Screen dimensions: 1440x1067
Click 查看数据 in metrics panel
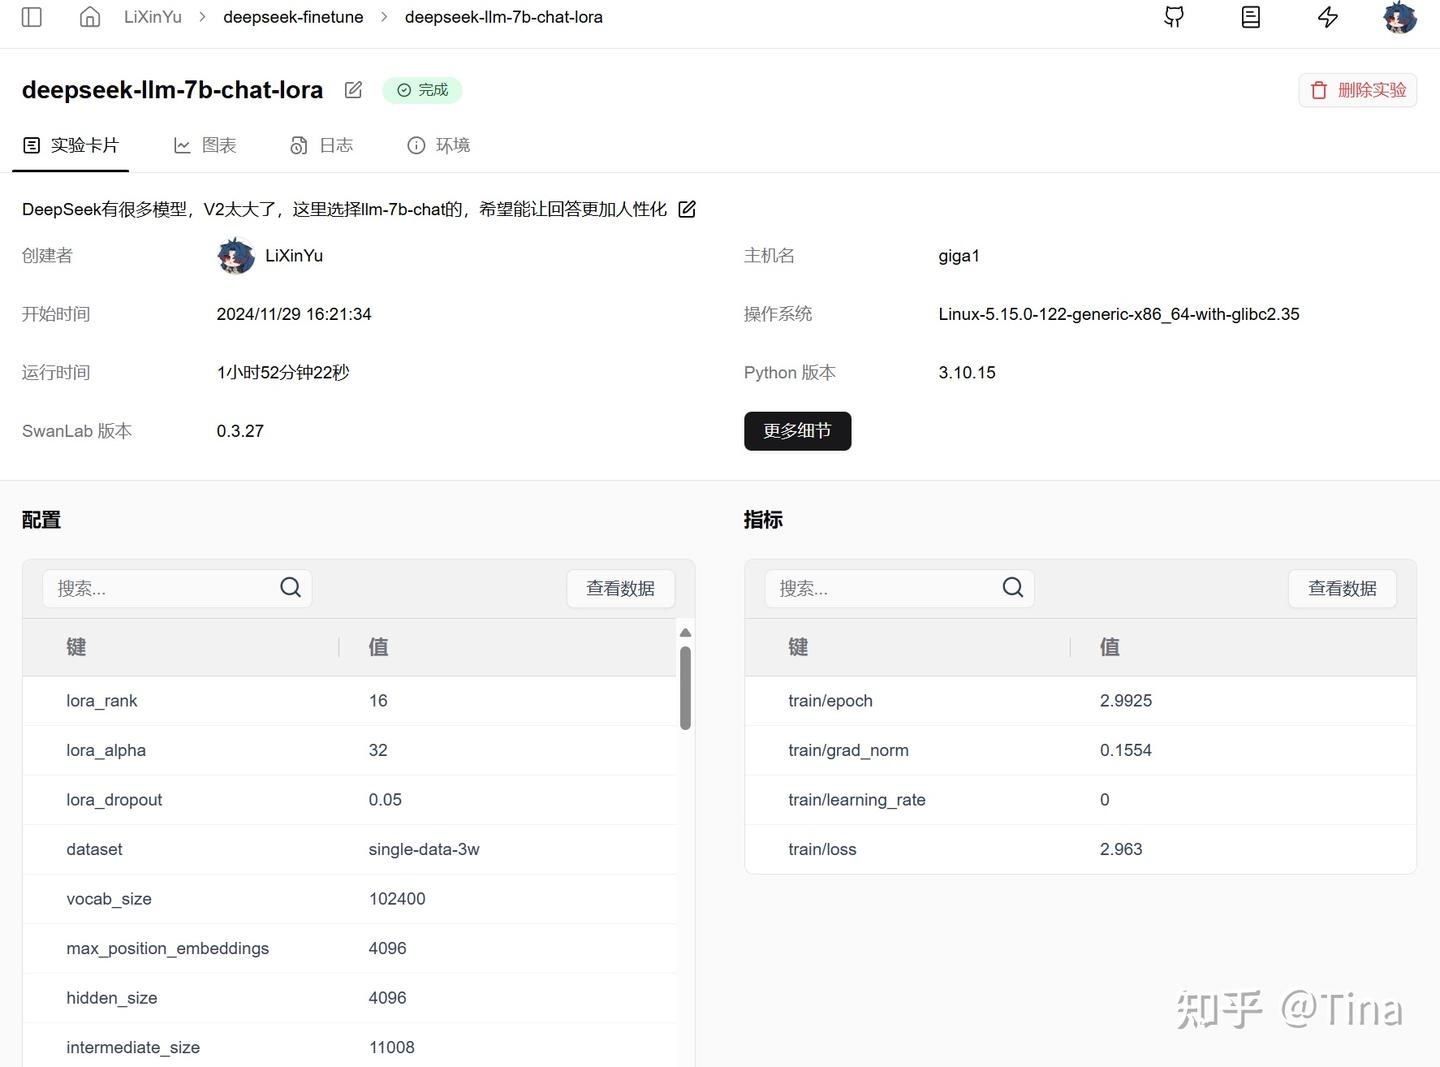[1342, 589]
